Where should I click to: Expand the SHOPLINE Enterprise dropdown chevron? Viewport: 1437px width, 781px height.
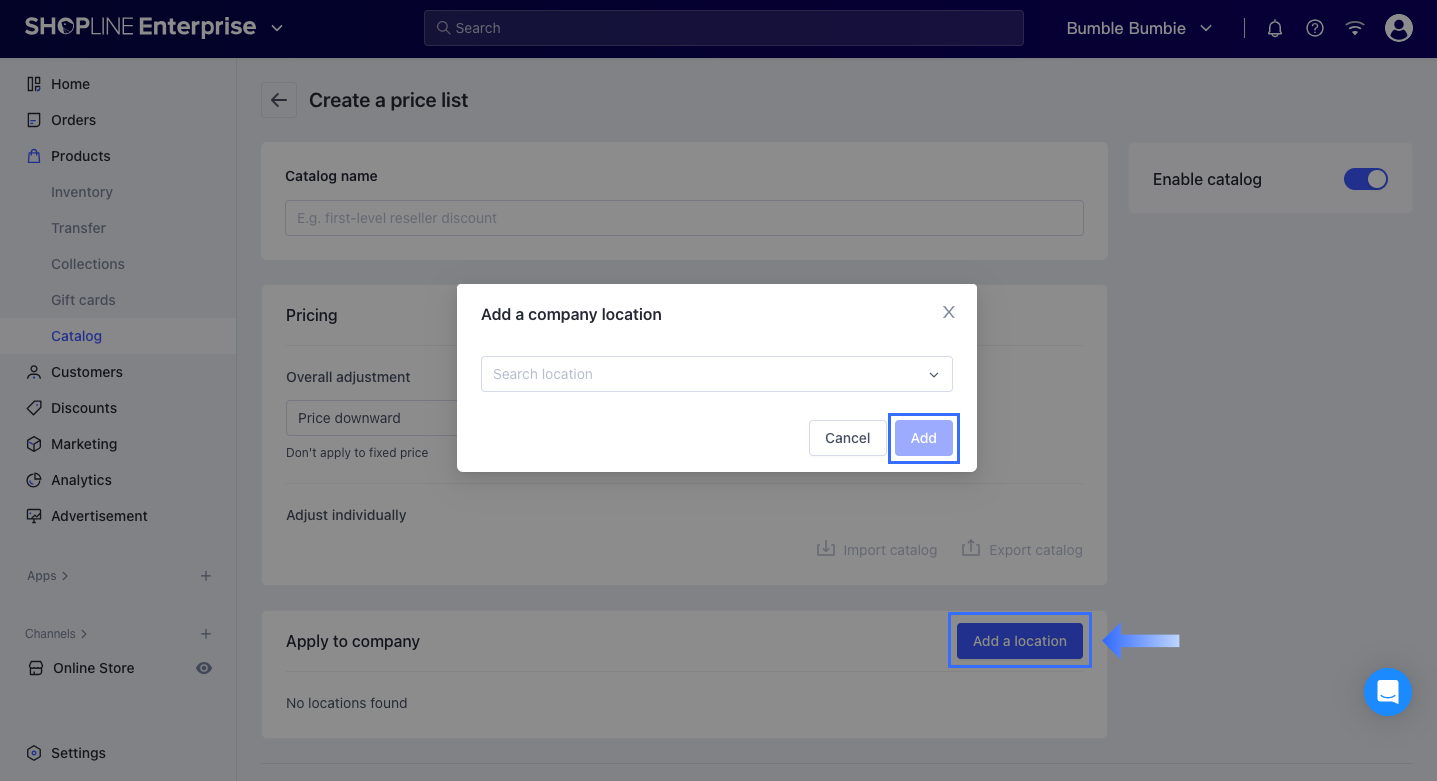coord(277,28)
